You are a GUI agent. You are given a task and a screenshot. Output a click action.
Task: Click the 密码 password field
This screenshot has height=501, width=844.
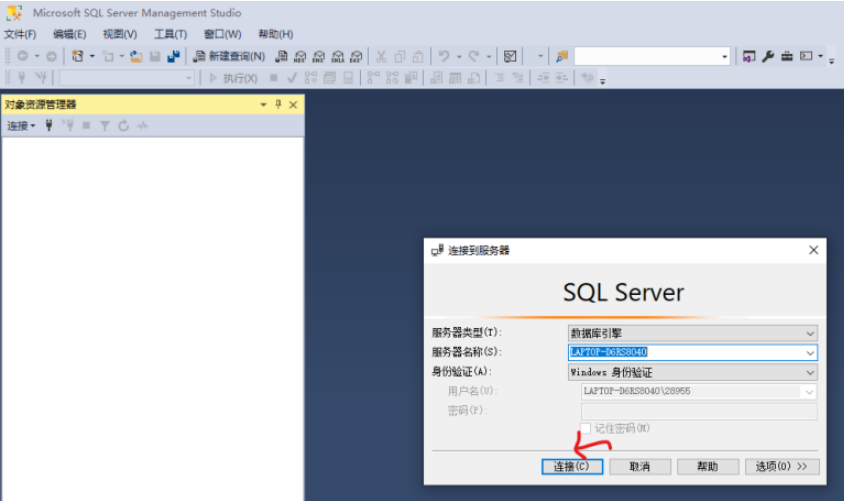coord(699,411)
